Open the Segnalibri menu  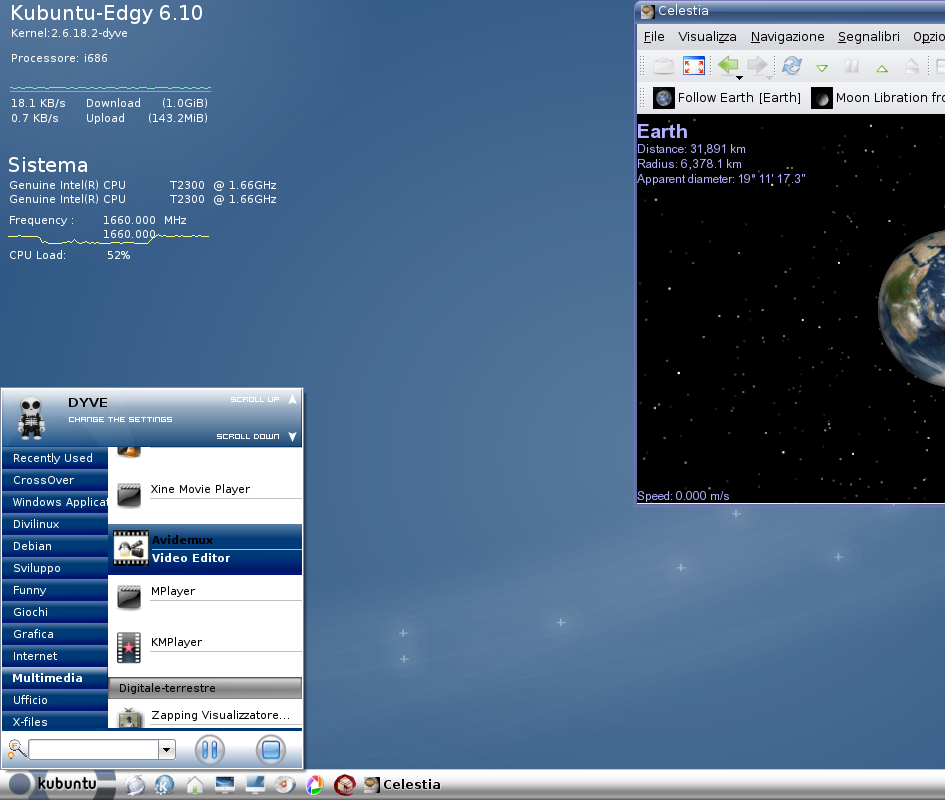coord(868,37)
